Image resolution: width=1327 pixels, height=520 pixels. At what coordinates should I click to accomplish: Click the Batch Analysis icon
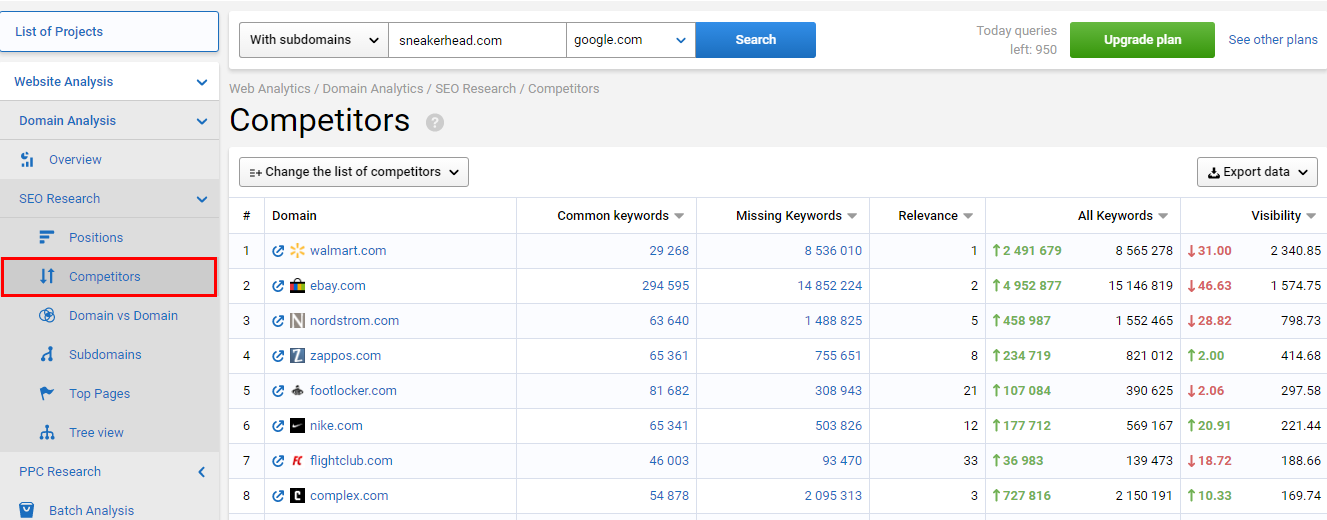(28, 511)
